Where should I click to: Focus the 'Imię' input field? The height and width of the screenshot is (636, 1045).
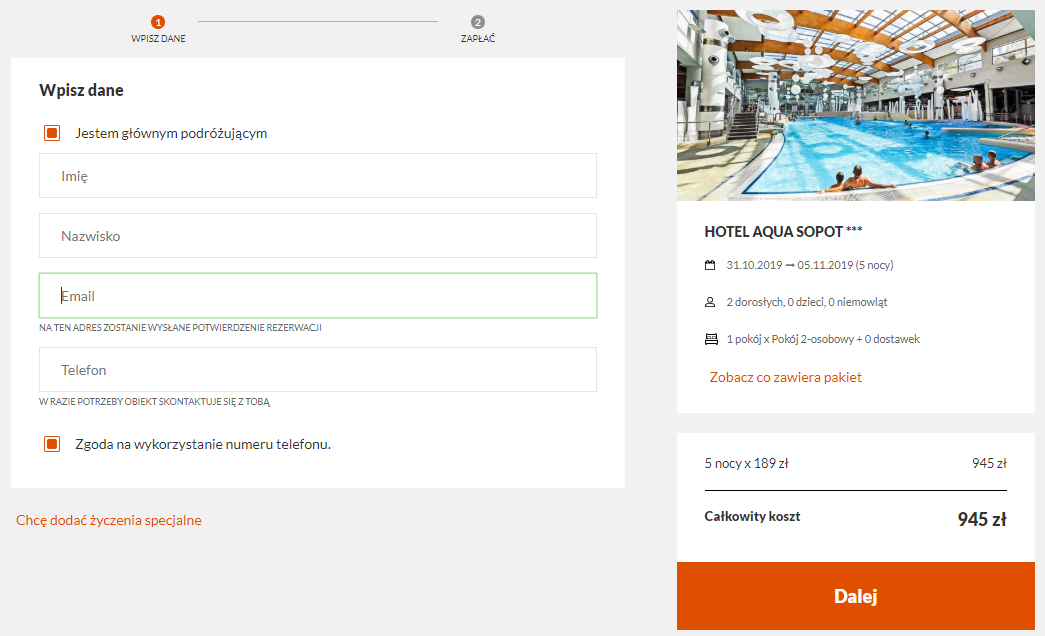[318, 176]
